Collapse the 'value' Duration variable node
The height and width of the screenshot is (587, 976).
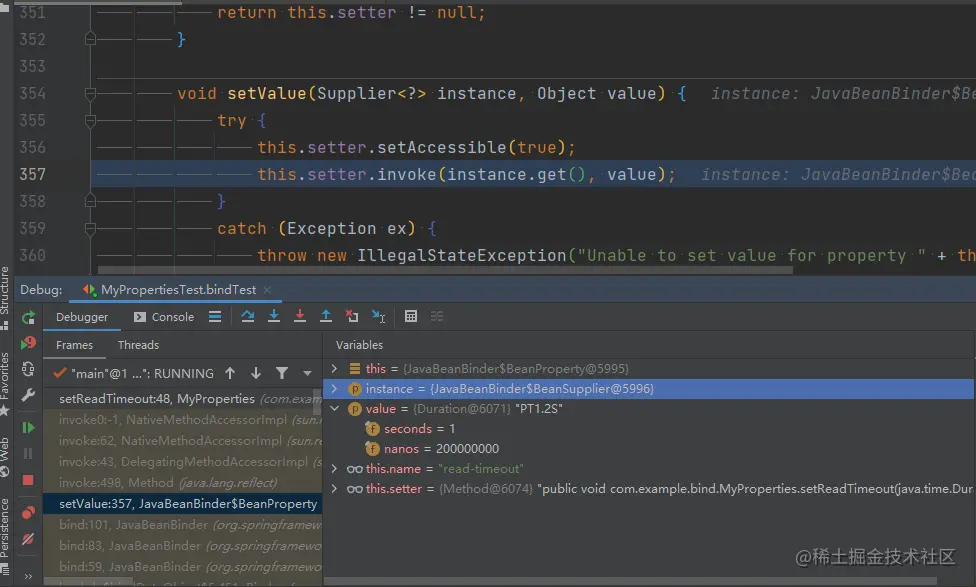tap(334, 408)
